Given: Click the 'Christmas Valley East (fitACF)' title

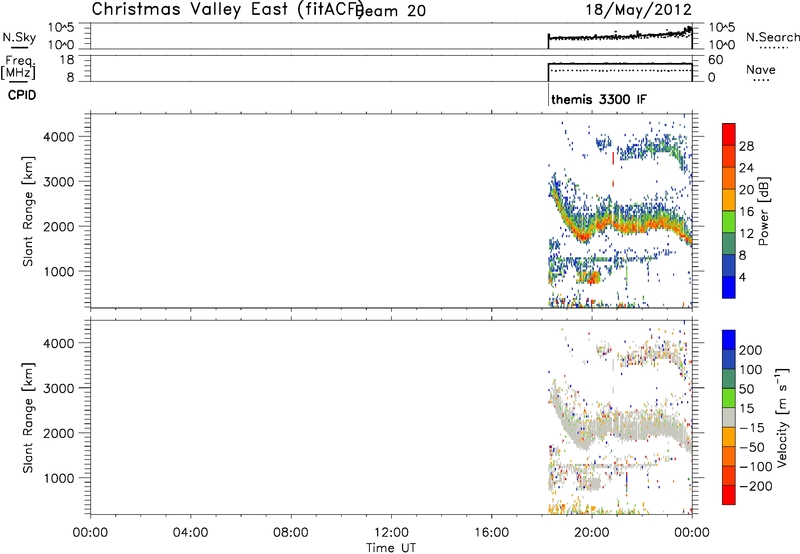Looking at the screenshot, I should tap(227, 9).
